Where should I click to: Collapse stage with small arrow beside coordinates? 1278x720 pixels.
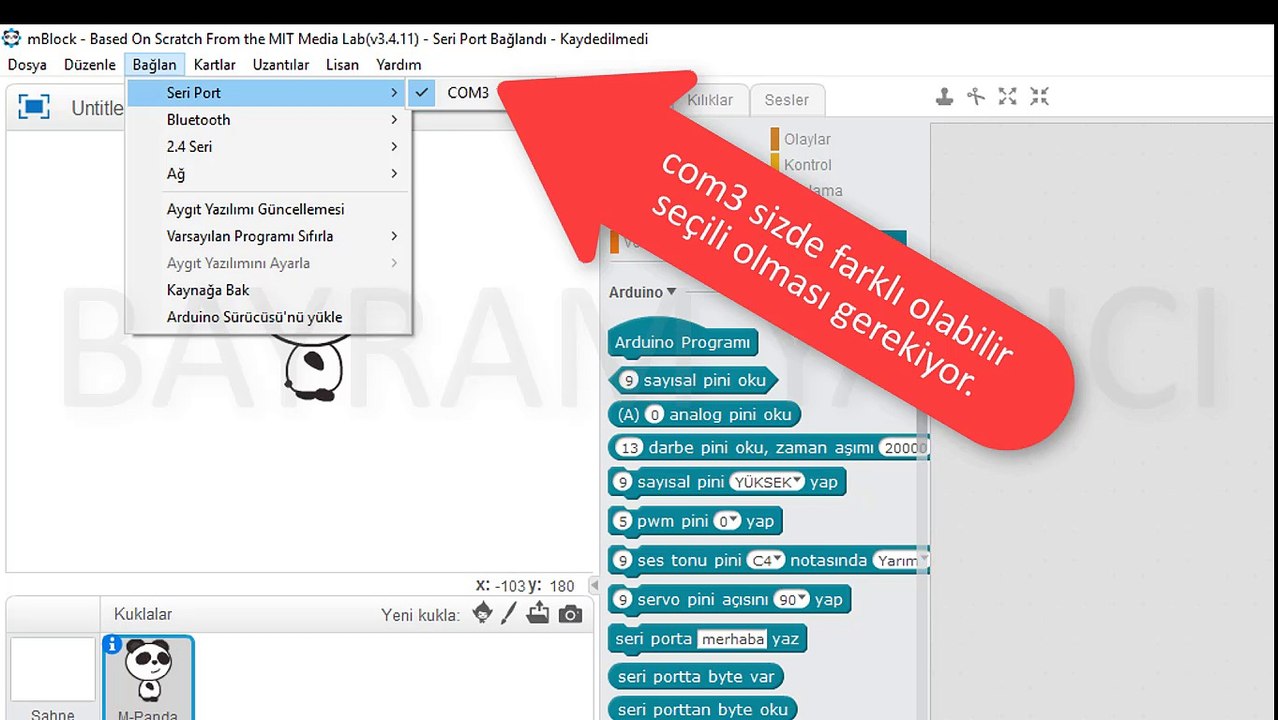coord(594,586)
